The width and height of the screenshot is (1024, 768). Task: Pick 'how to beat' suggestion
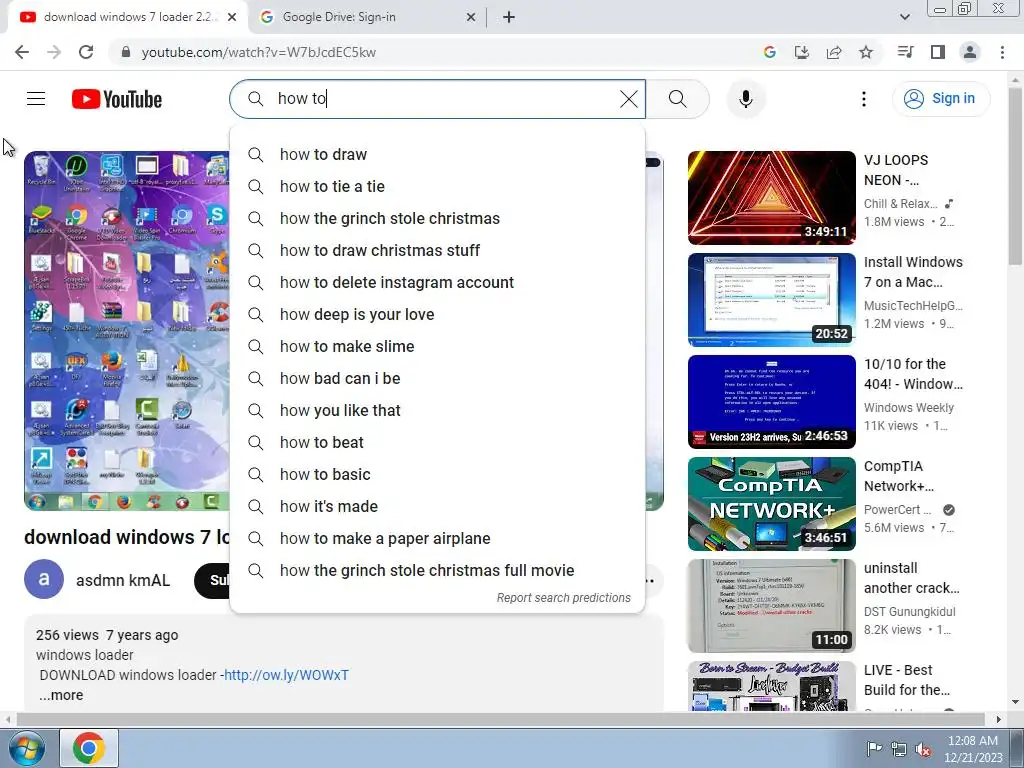(x=438, y=442)
